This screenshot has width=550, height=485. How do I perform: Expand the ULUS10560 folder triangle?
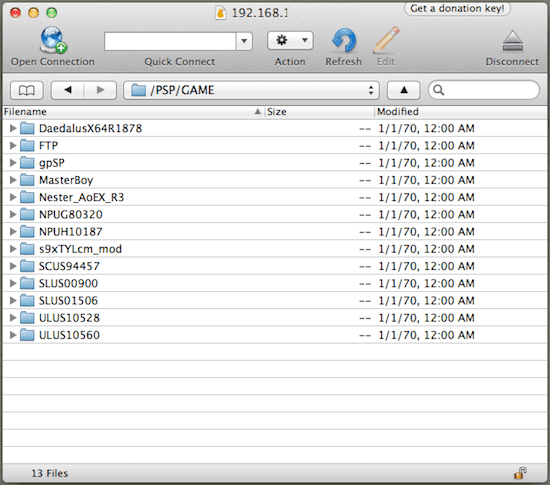pos(13,335)
